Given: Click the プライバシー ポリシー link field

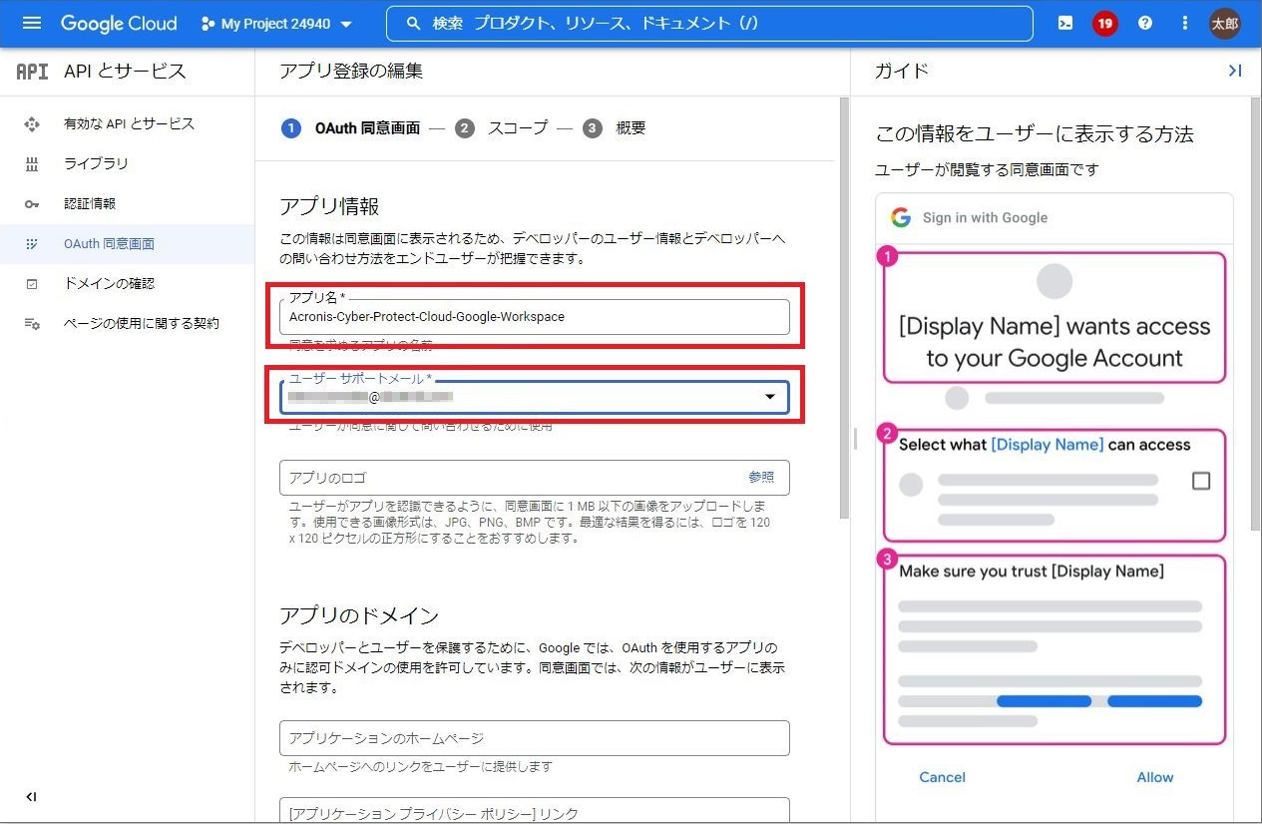Looking at the screenshot, I should [x=534, y=811].
